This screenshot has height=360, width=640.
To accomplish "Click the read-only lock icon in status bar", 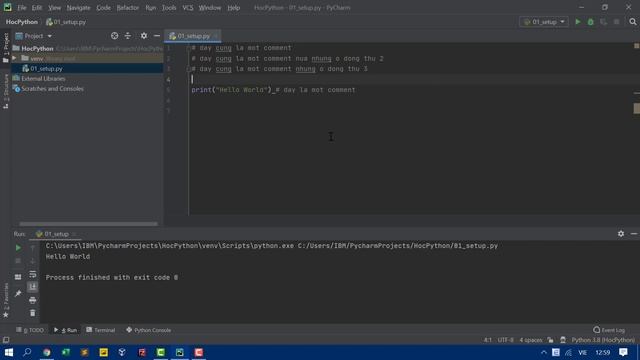I will click(x=551, y=340).
